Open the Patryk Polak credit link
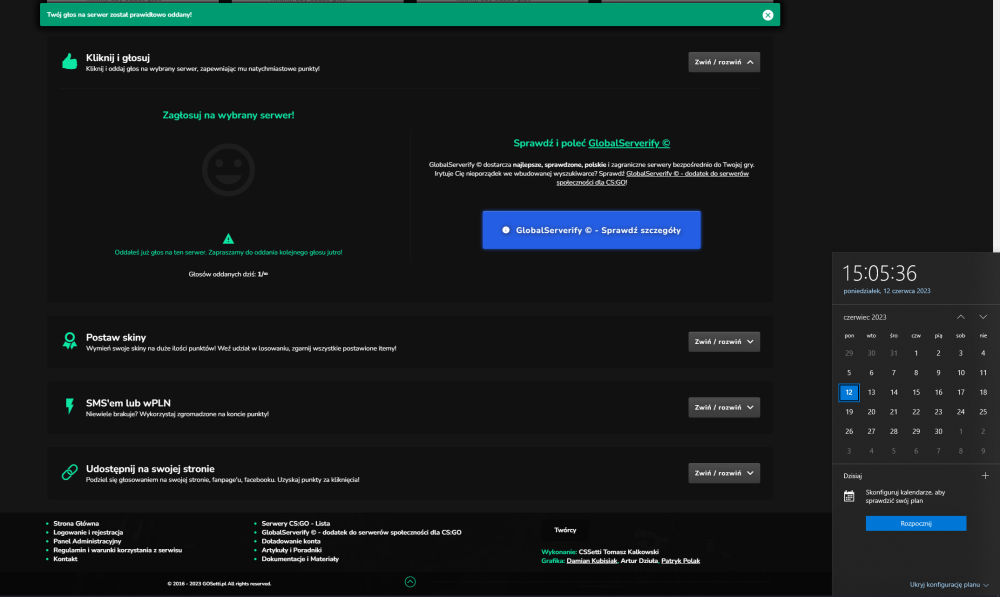The width and height of the screenshot is (1000, 597). pos(680,561)
